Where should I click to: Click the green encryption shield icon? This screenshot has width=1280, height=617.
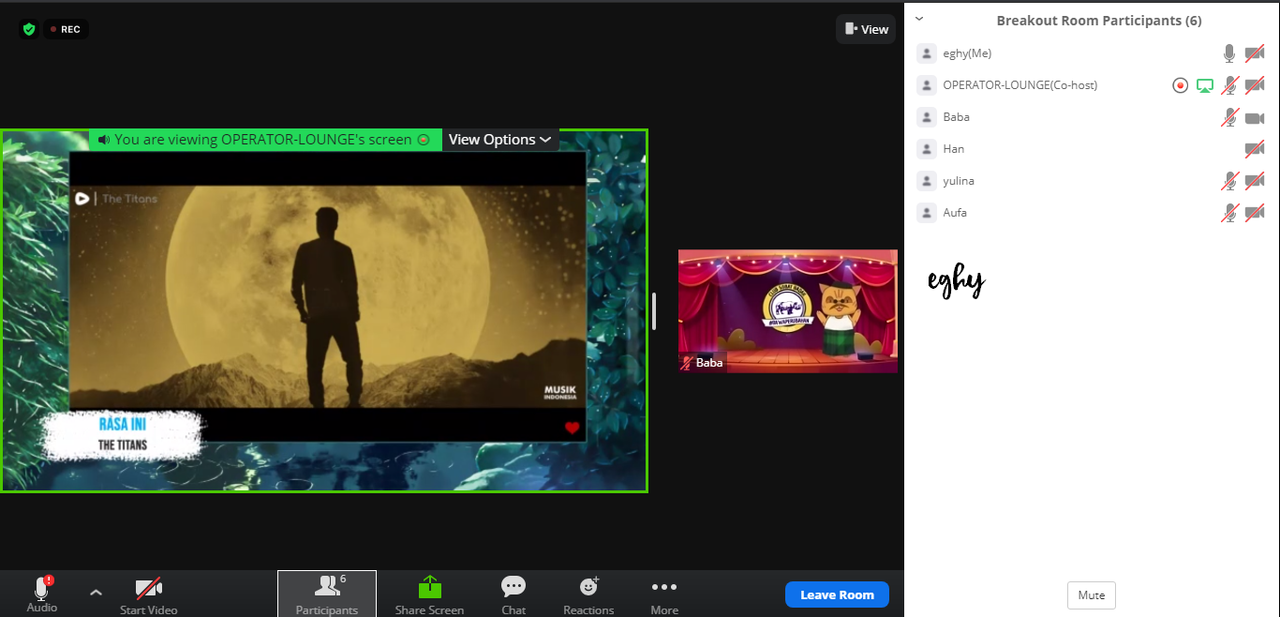coord(29,29)
